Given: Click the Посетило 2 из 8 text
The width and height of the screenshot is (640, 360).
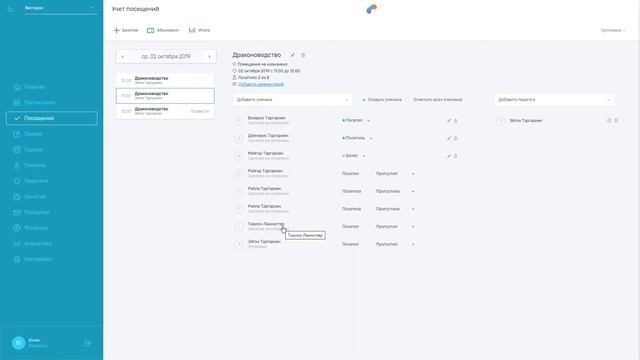Looking at the screenshot, I should click(253, 78).
